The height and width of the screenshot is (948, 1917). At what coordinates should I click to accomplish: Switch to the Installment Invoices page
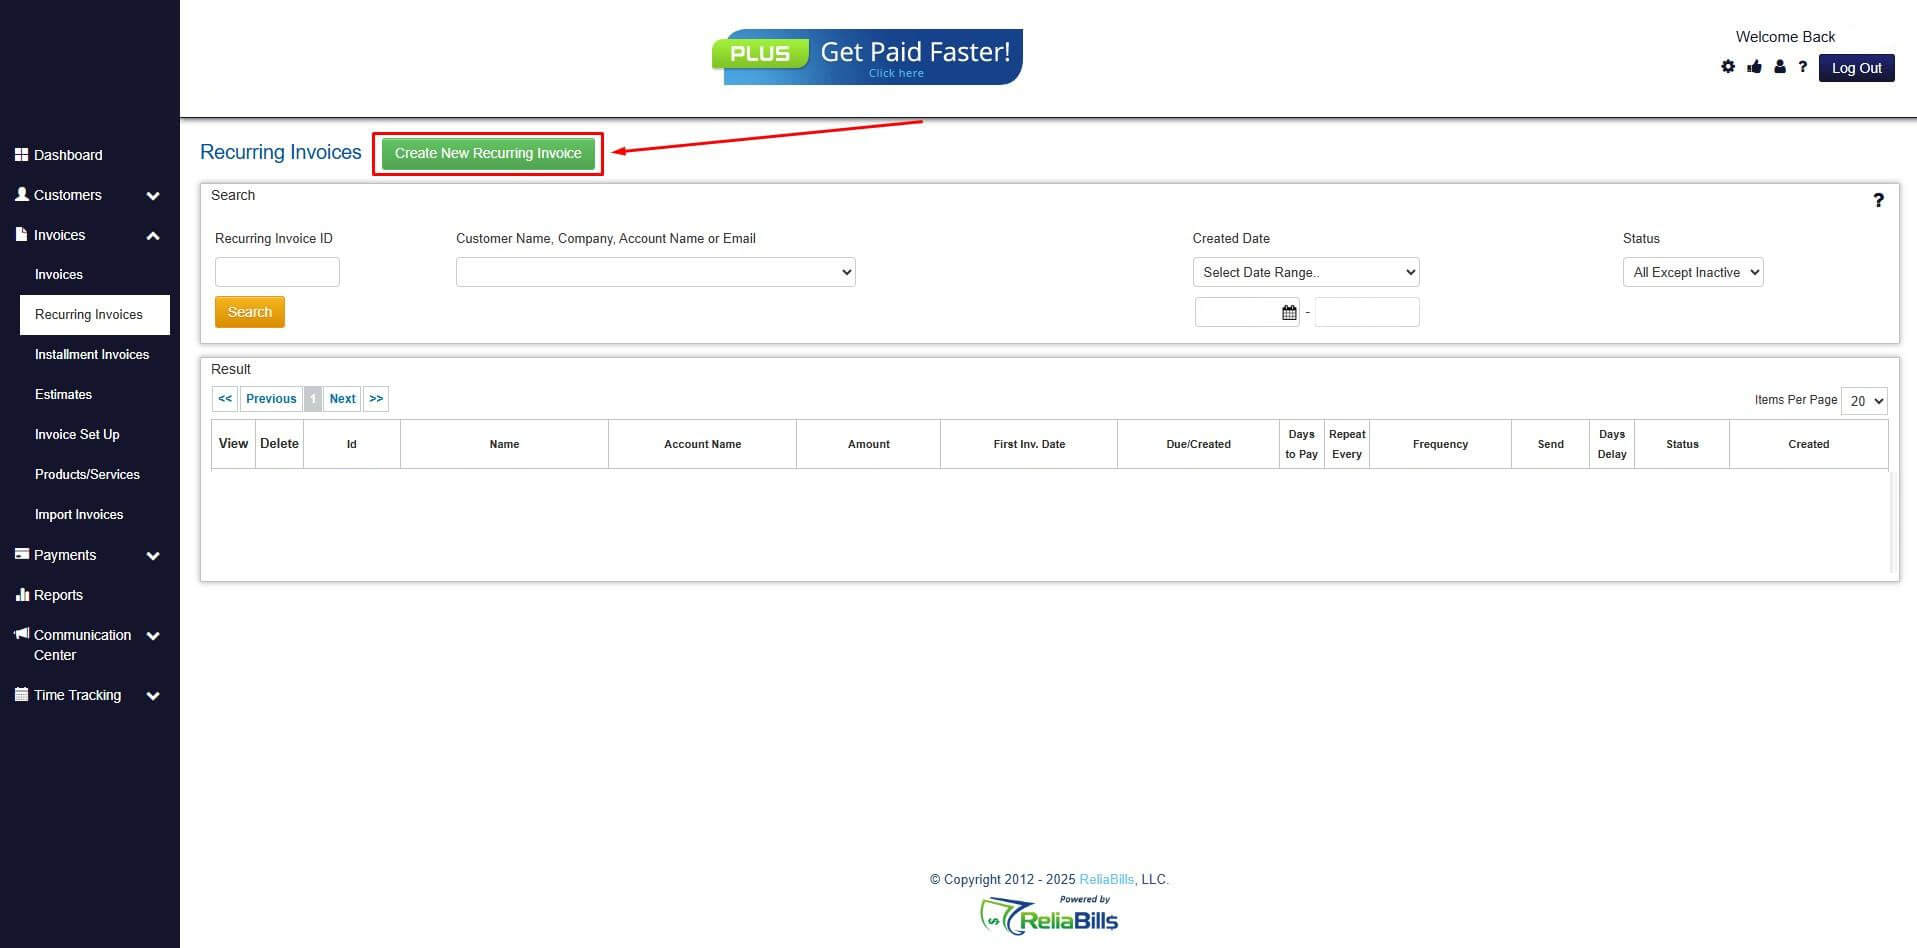click(92, 354)
